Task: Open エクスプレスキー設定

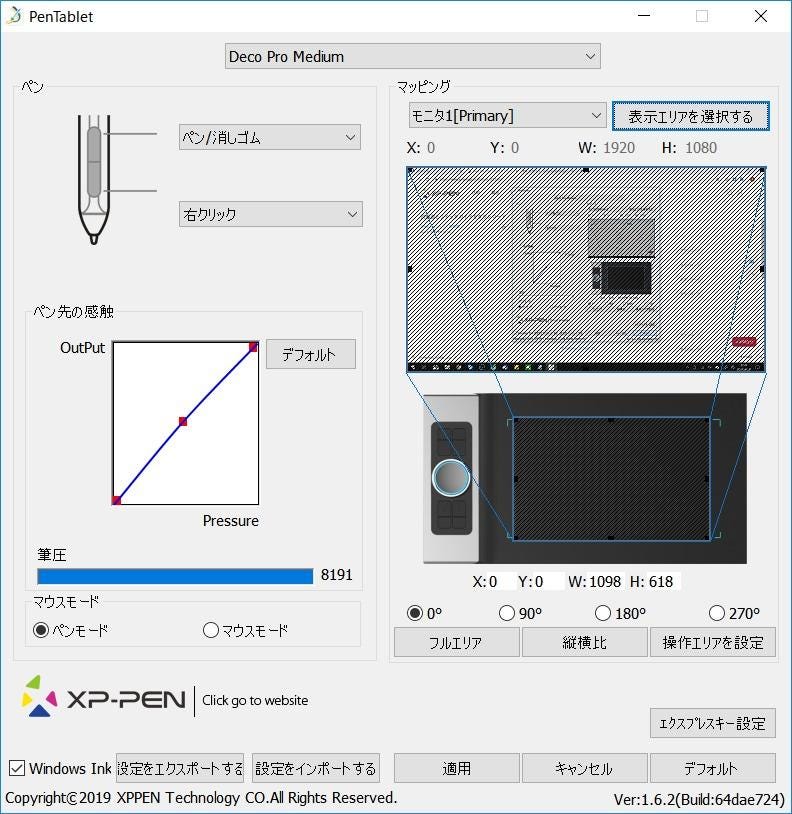Action: [x=713, y=723]
